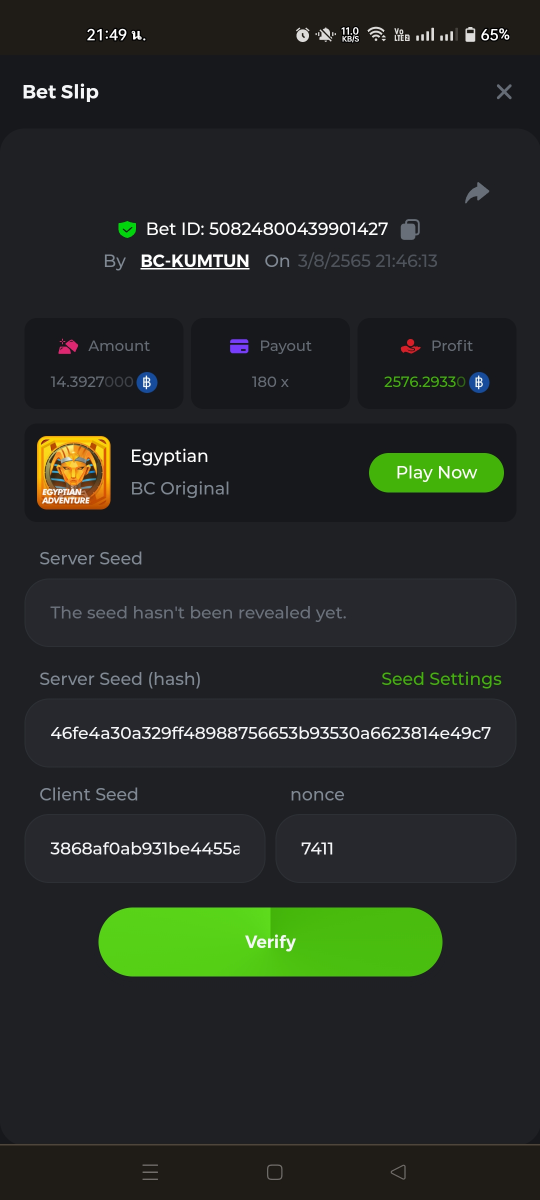This screenshot has height=1200, width=540.
Task: Select the Server Seed field
Action: point(270,612)
